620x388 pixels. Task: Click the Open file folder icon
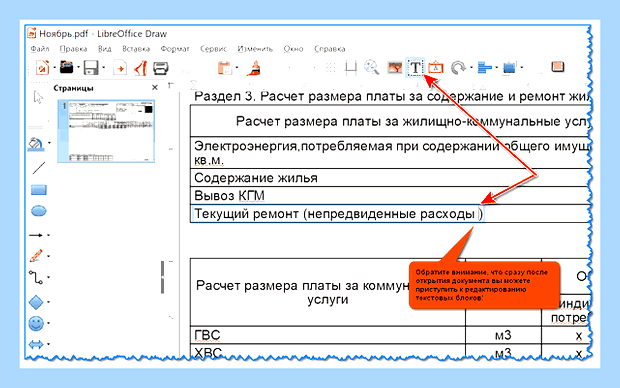tap(66, 68)
